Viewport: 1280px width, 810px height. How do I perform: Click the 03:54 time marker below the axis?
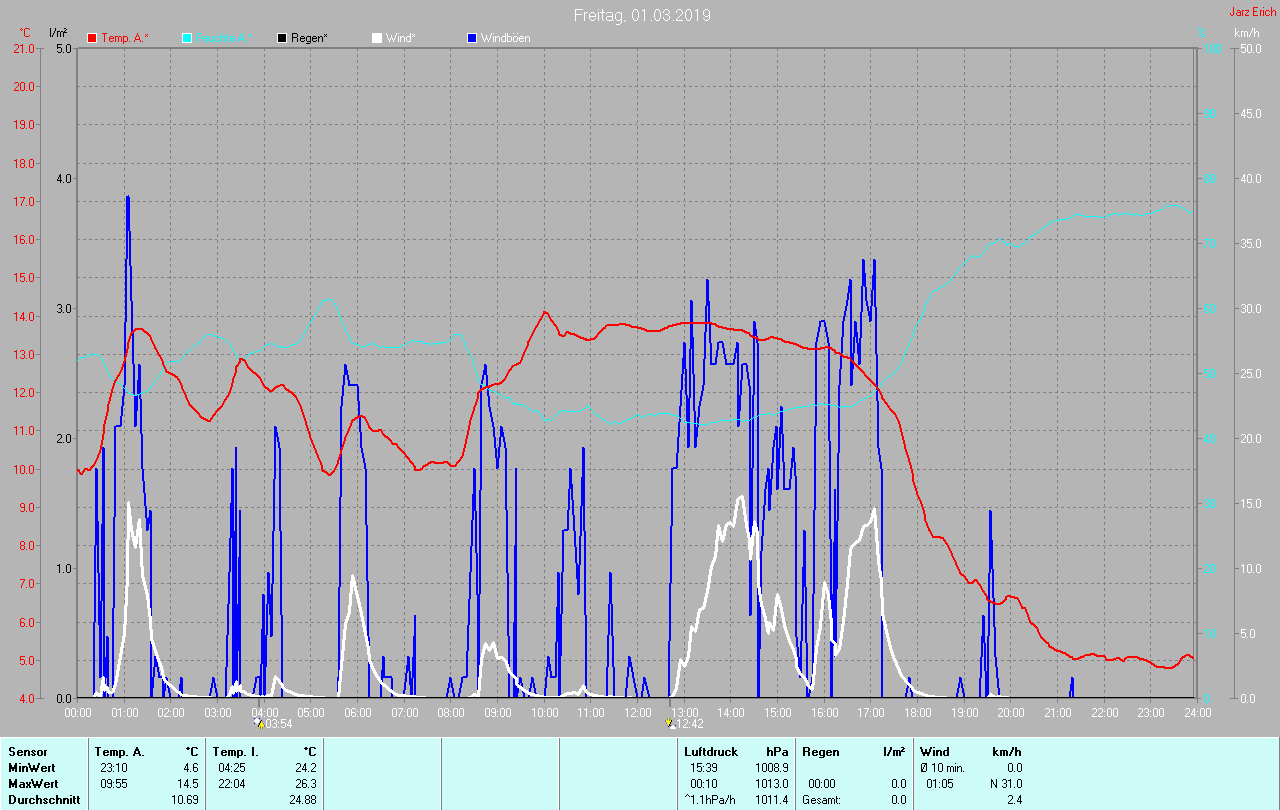click(x=274, y=724)
